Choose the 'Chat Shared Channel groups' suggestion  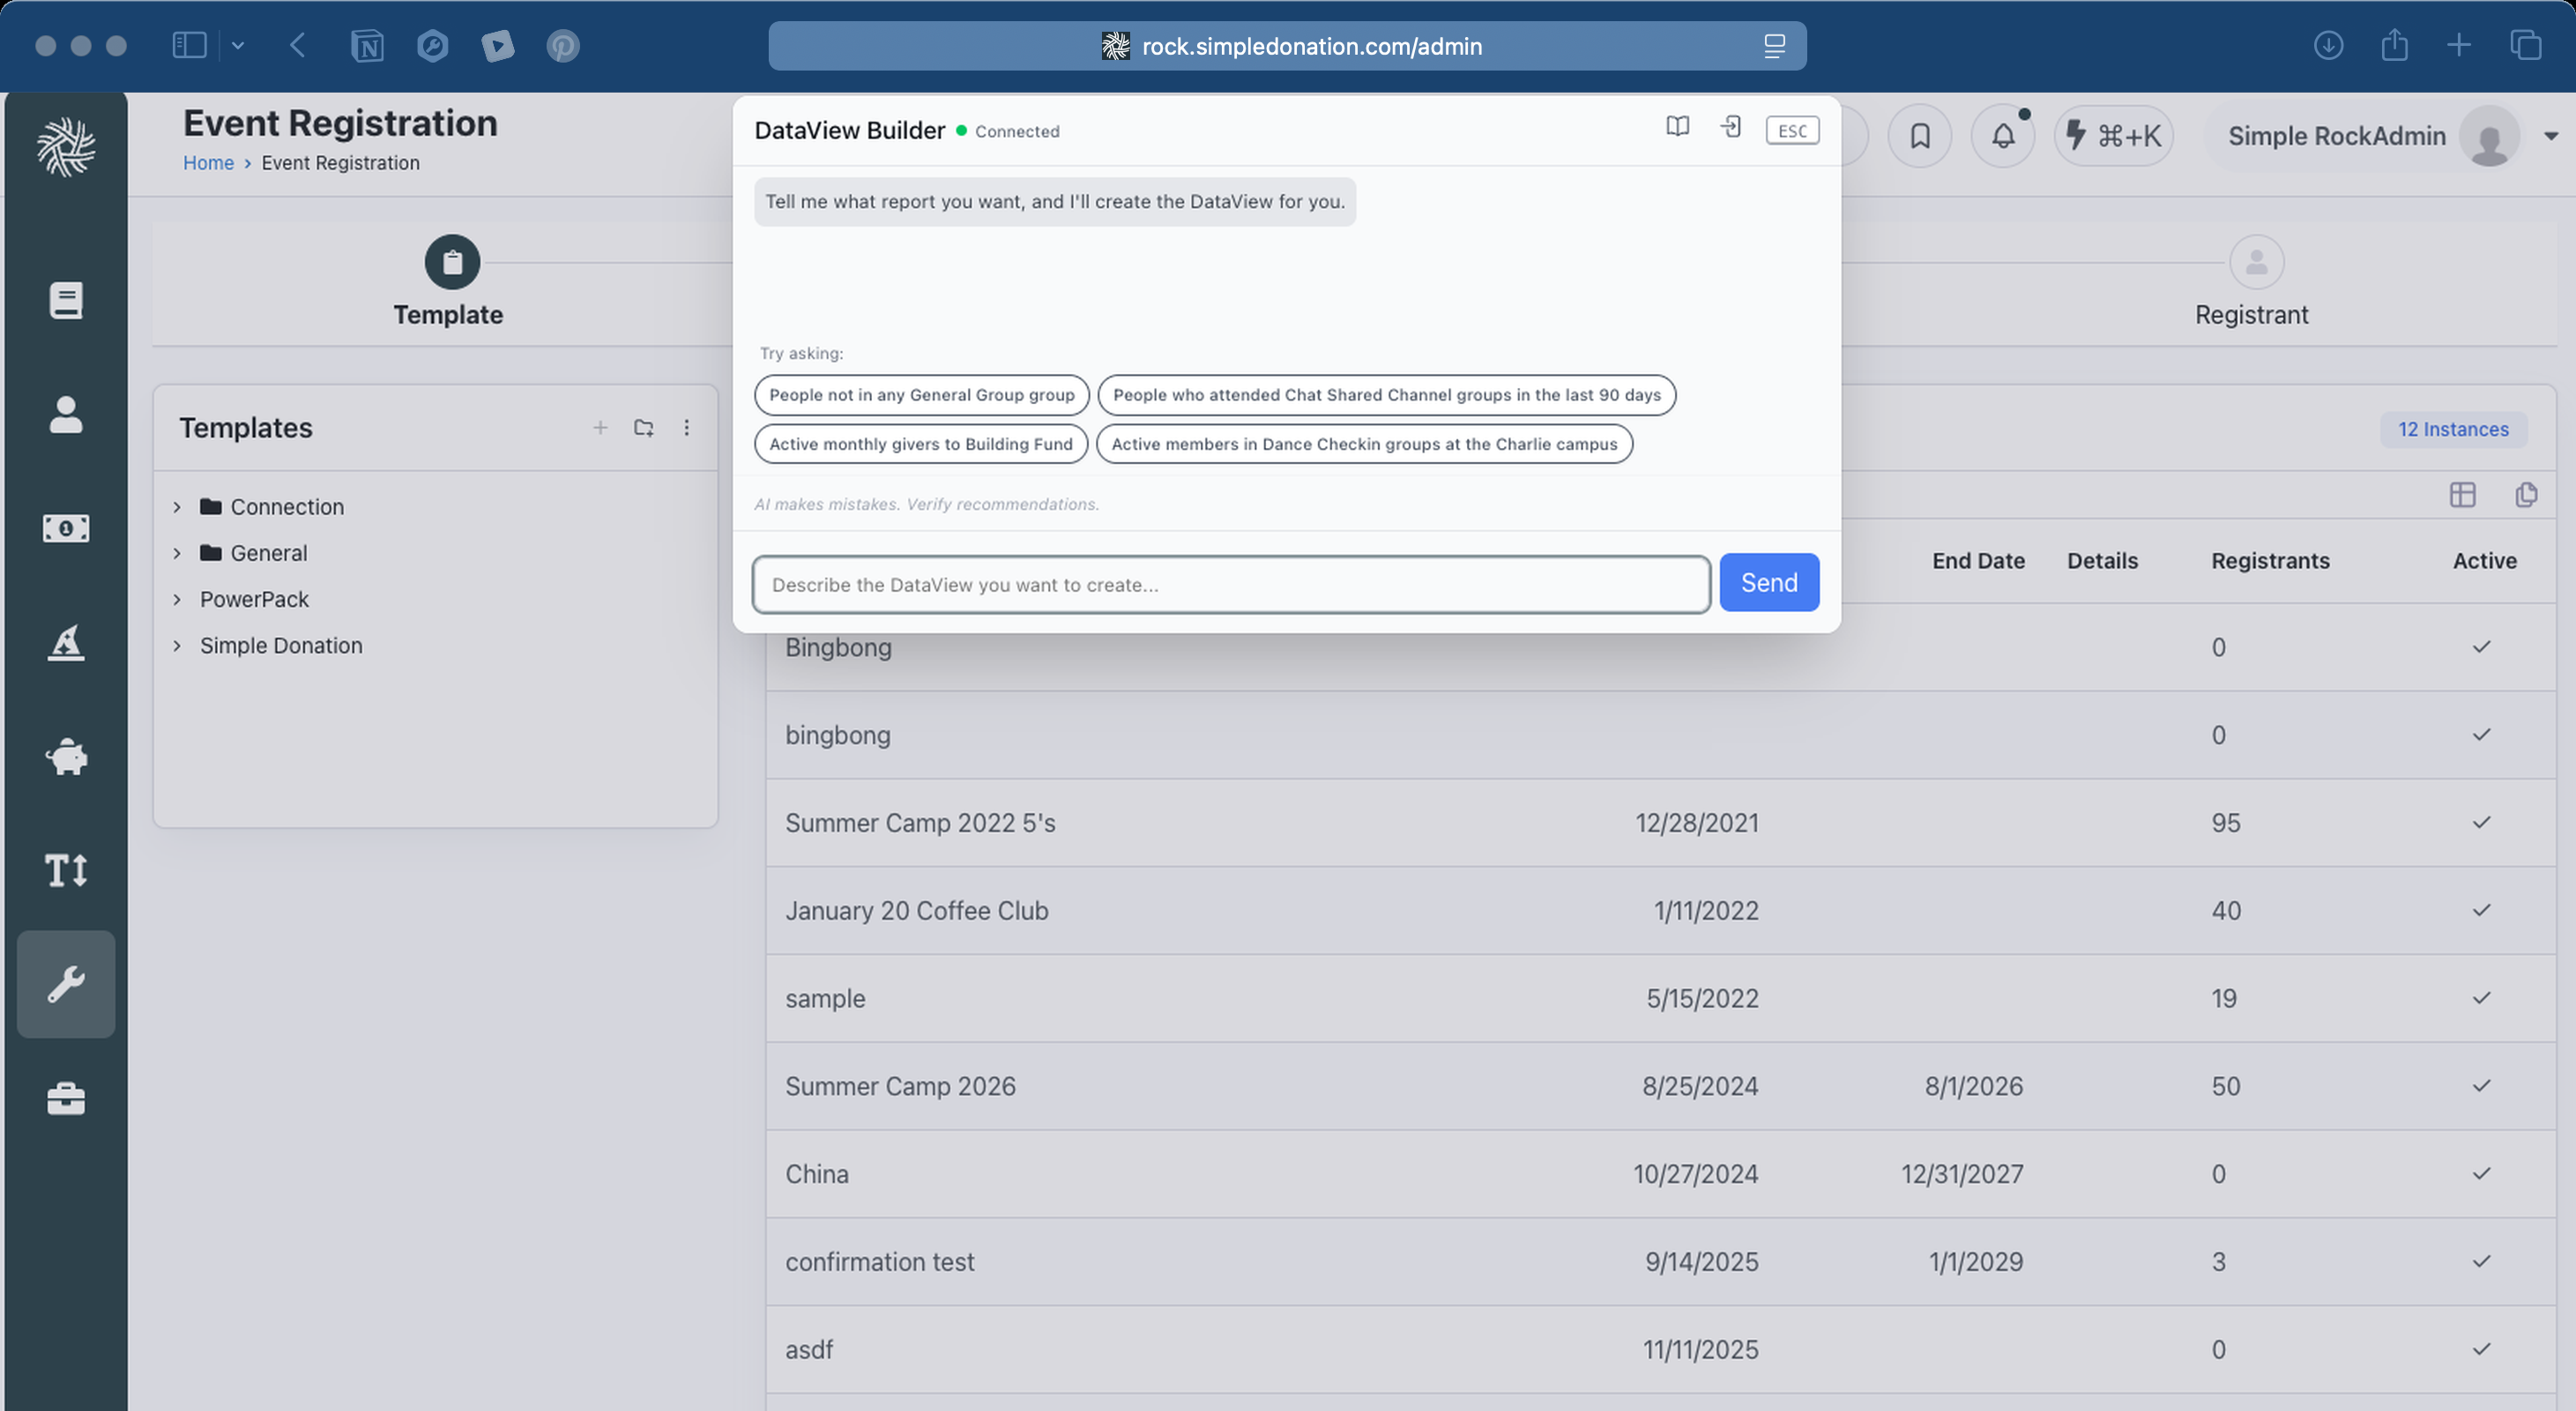(1387, 395)
